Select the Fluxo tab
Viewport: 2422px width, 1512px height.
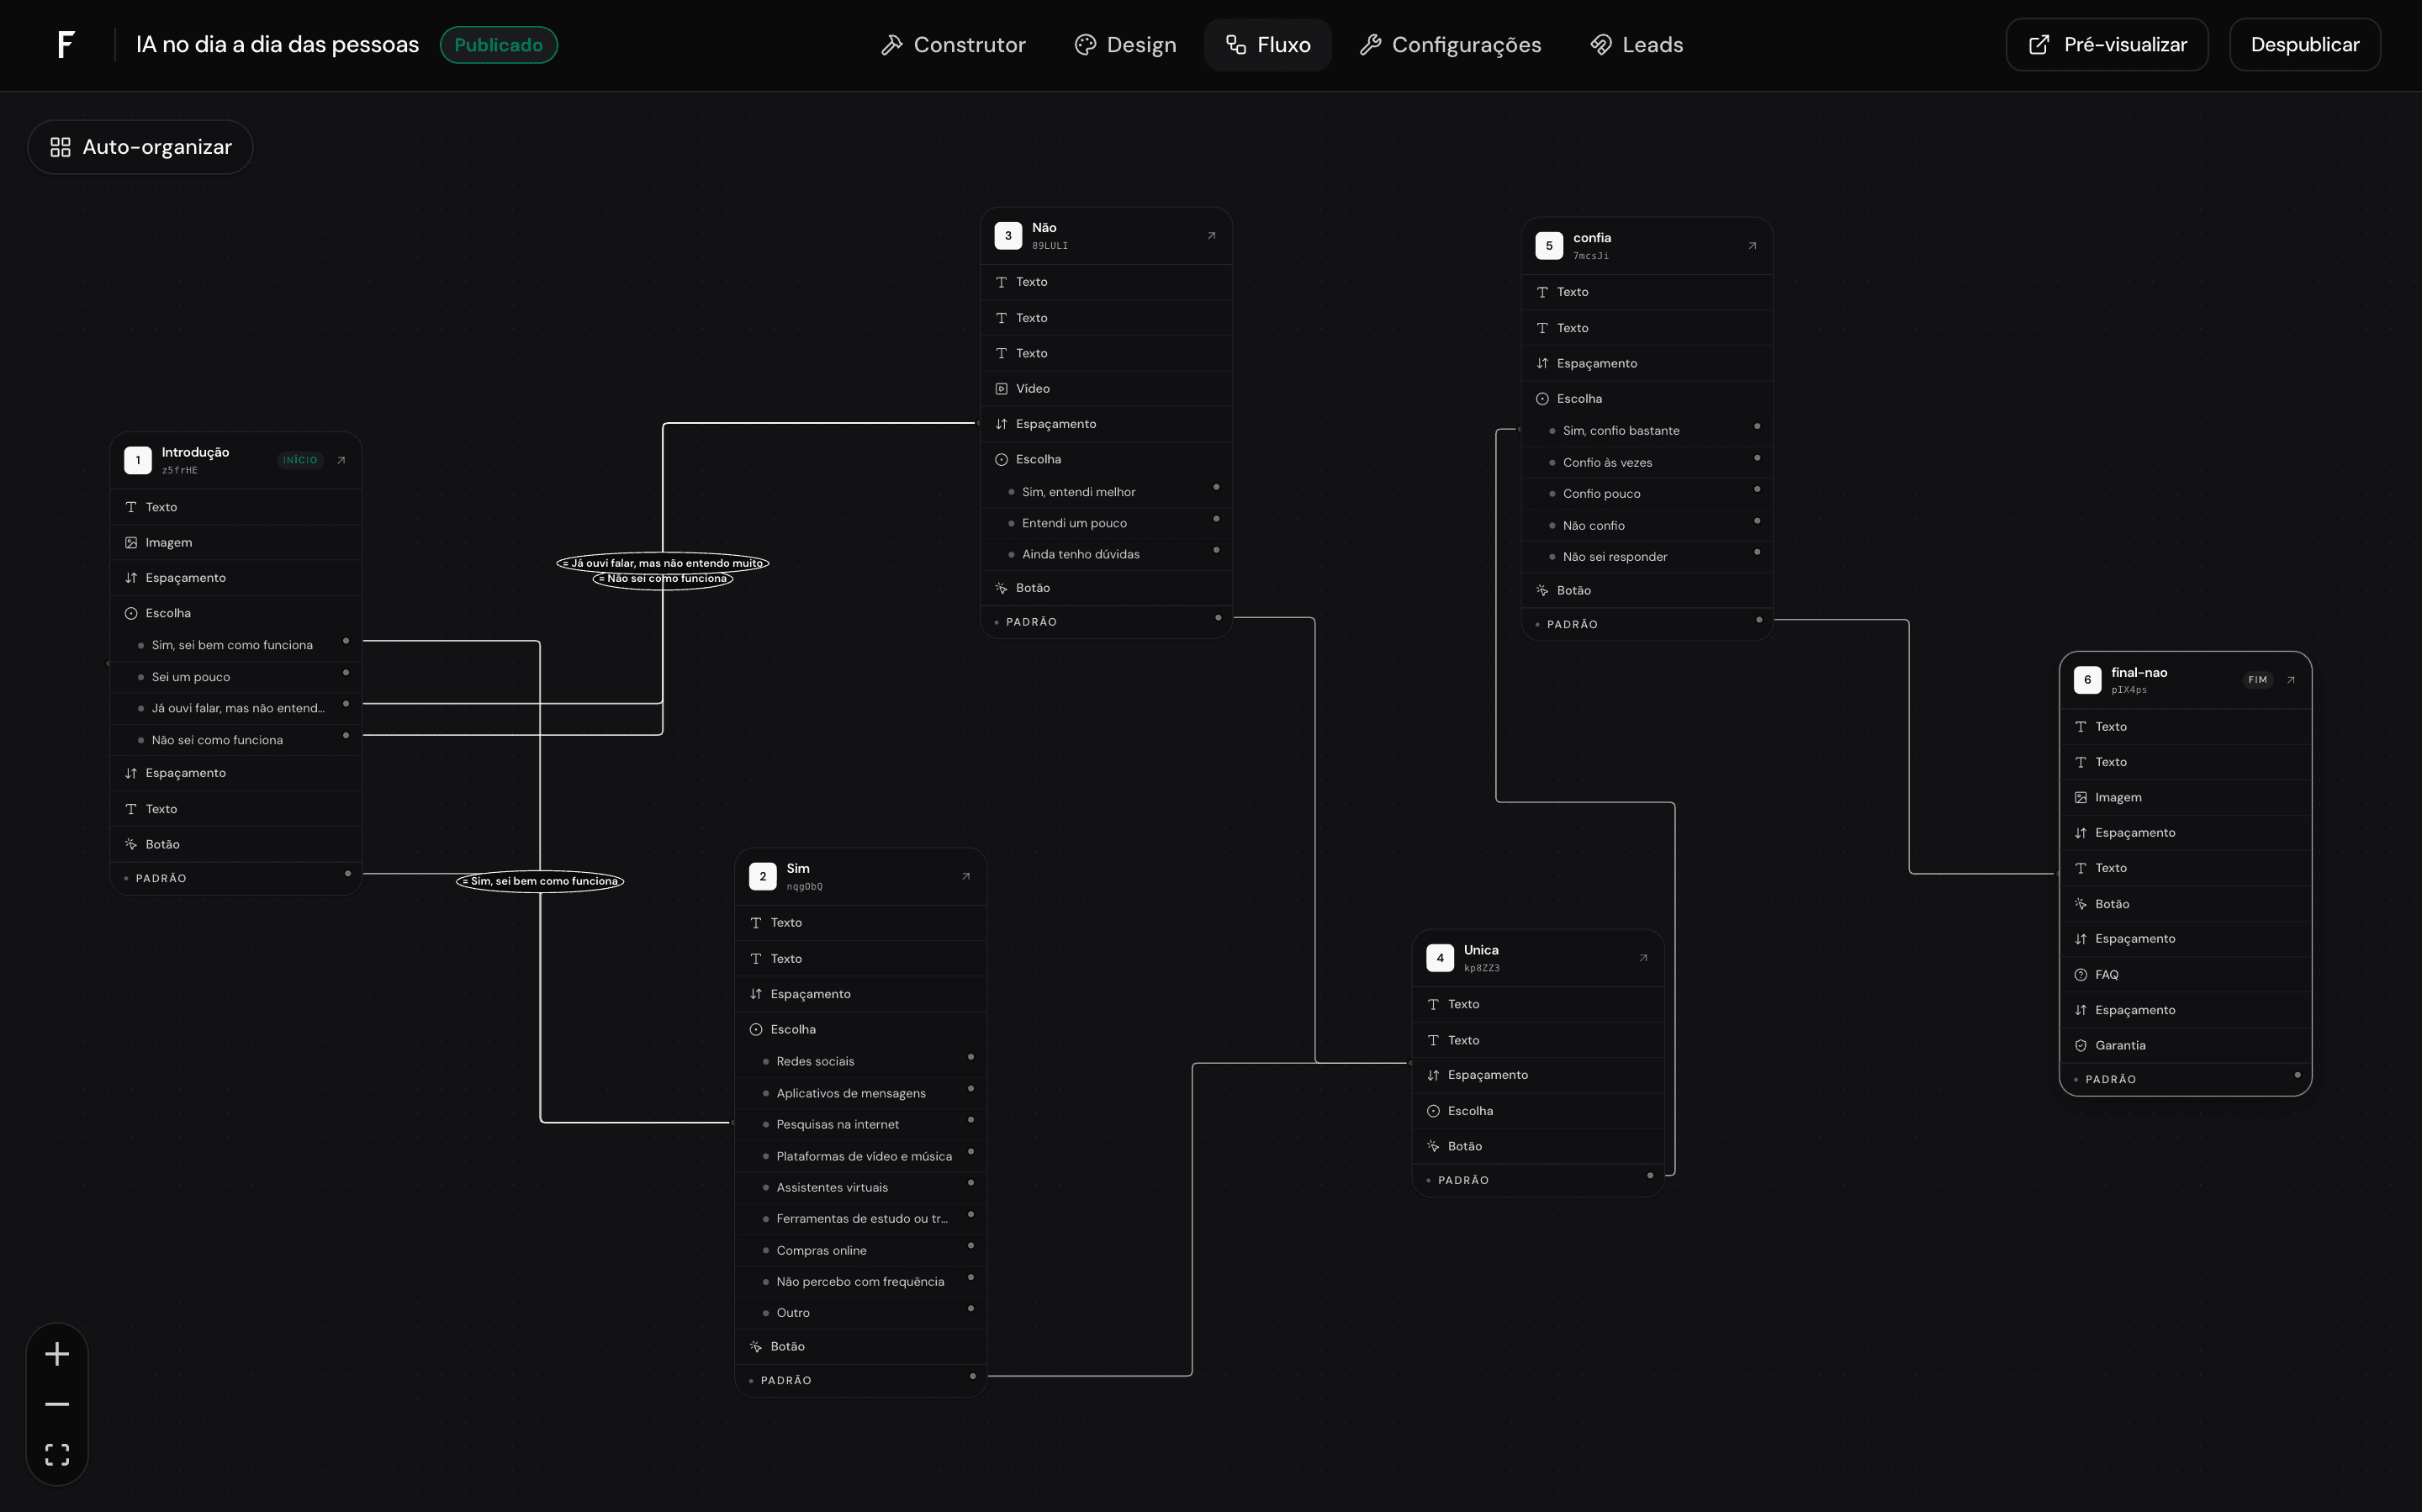1268,45
